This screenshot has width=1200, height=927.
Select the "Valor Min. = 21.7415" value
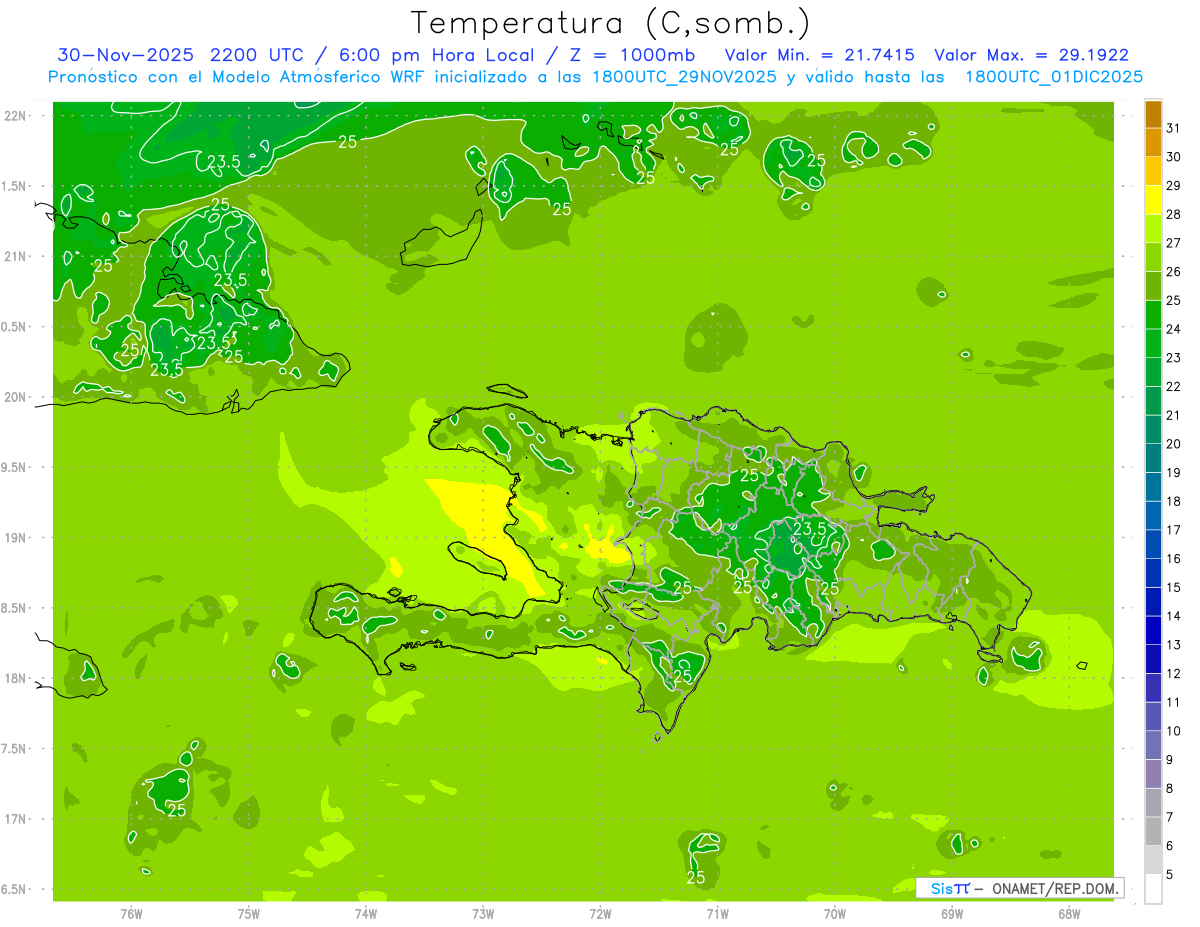pos(820,56)
